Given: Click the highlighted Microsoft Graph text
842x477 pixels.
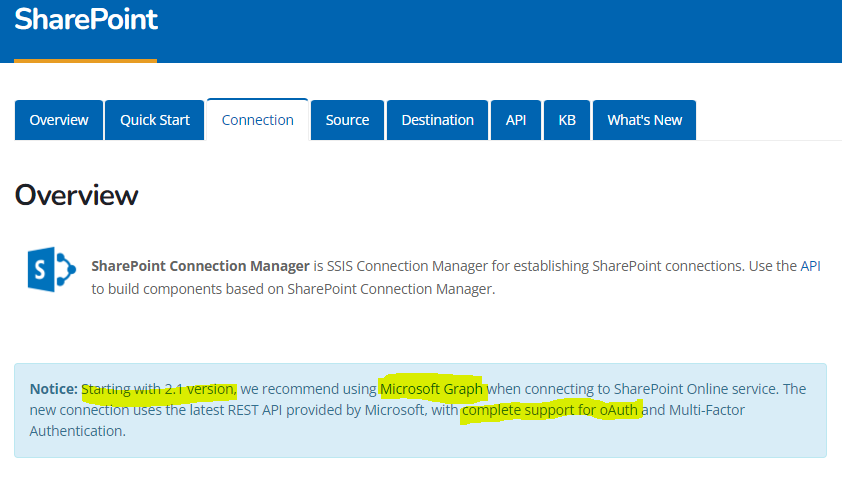Looking at the screenshot, I should pos(431,388).
